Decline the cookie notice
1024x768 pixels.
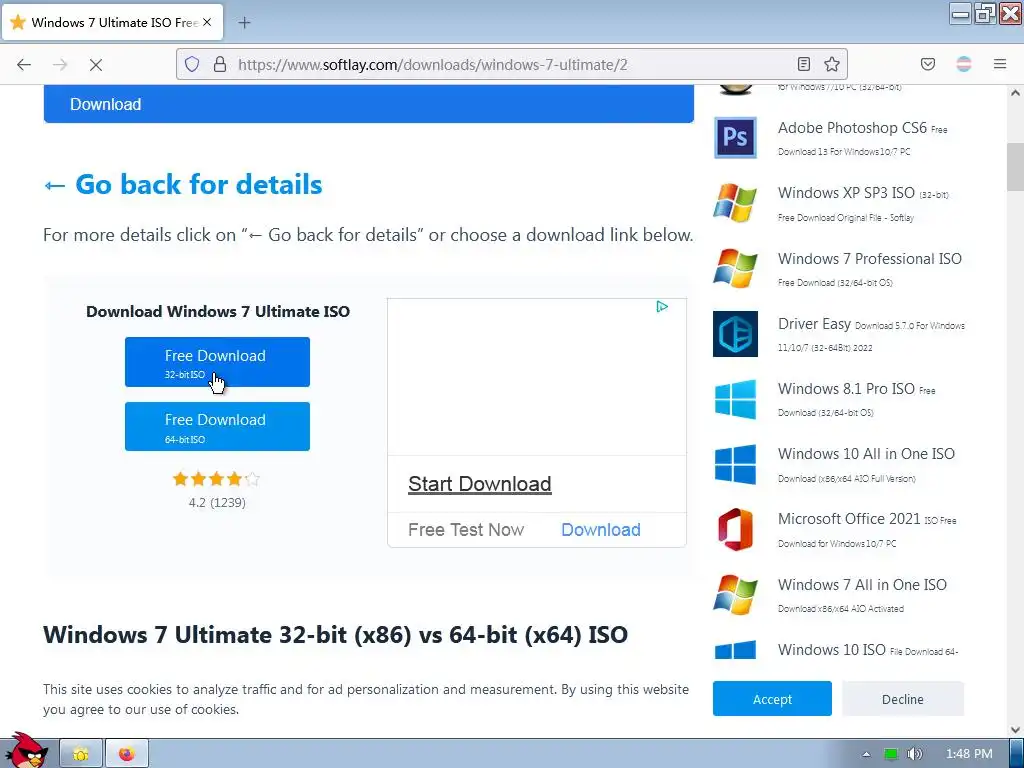[x=903, y=699]
